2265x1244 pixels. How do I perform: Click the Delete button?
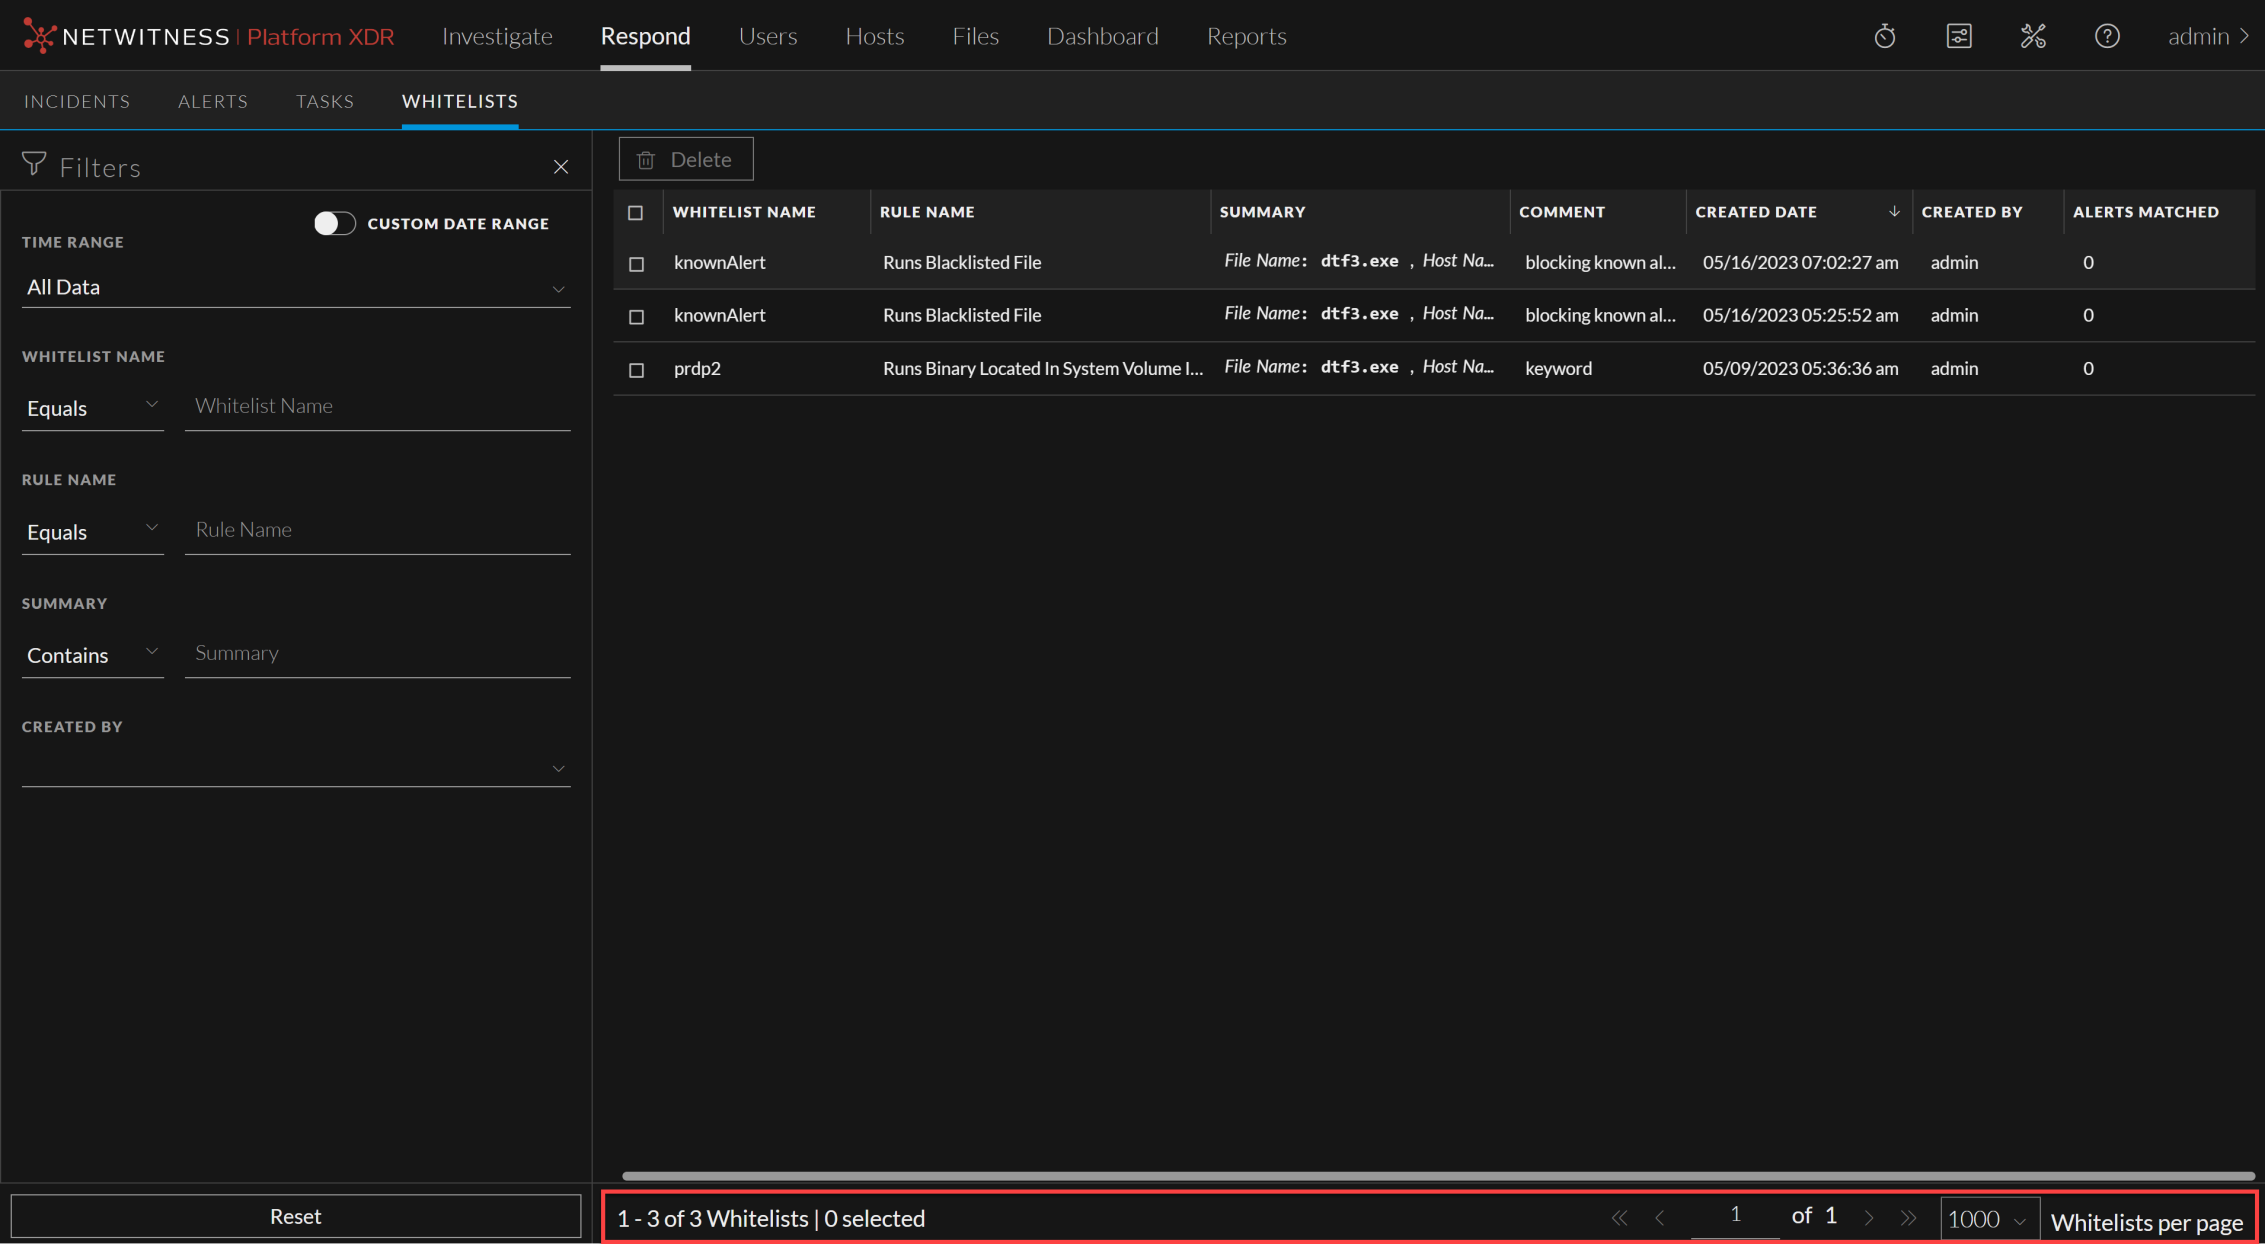(x=686, y=159)
